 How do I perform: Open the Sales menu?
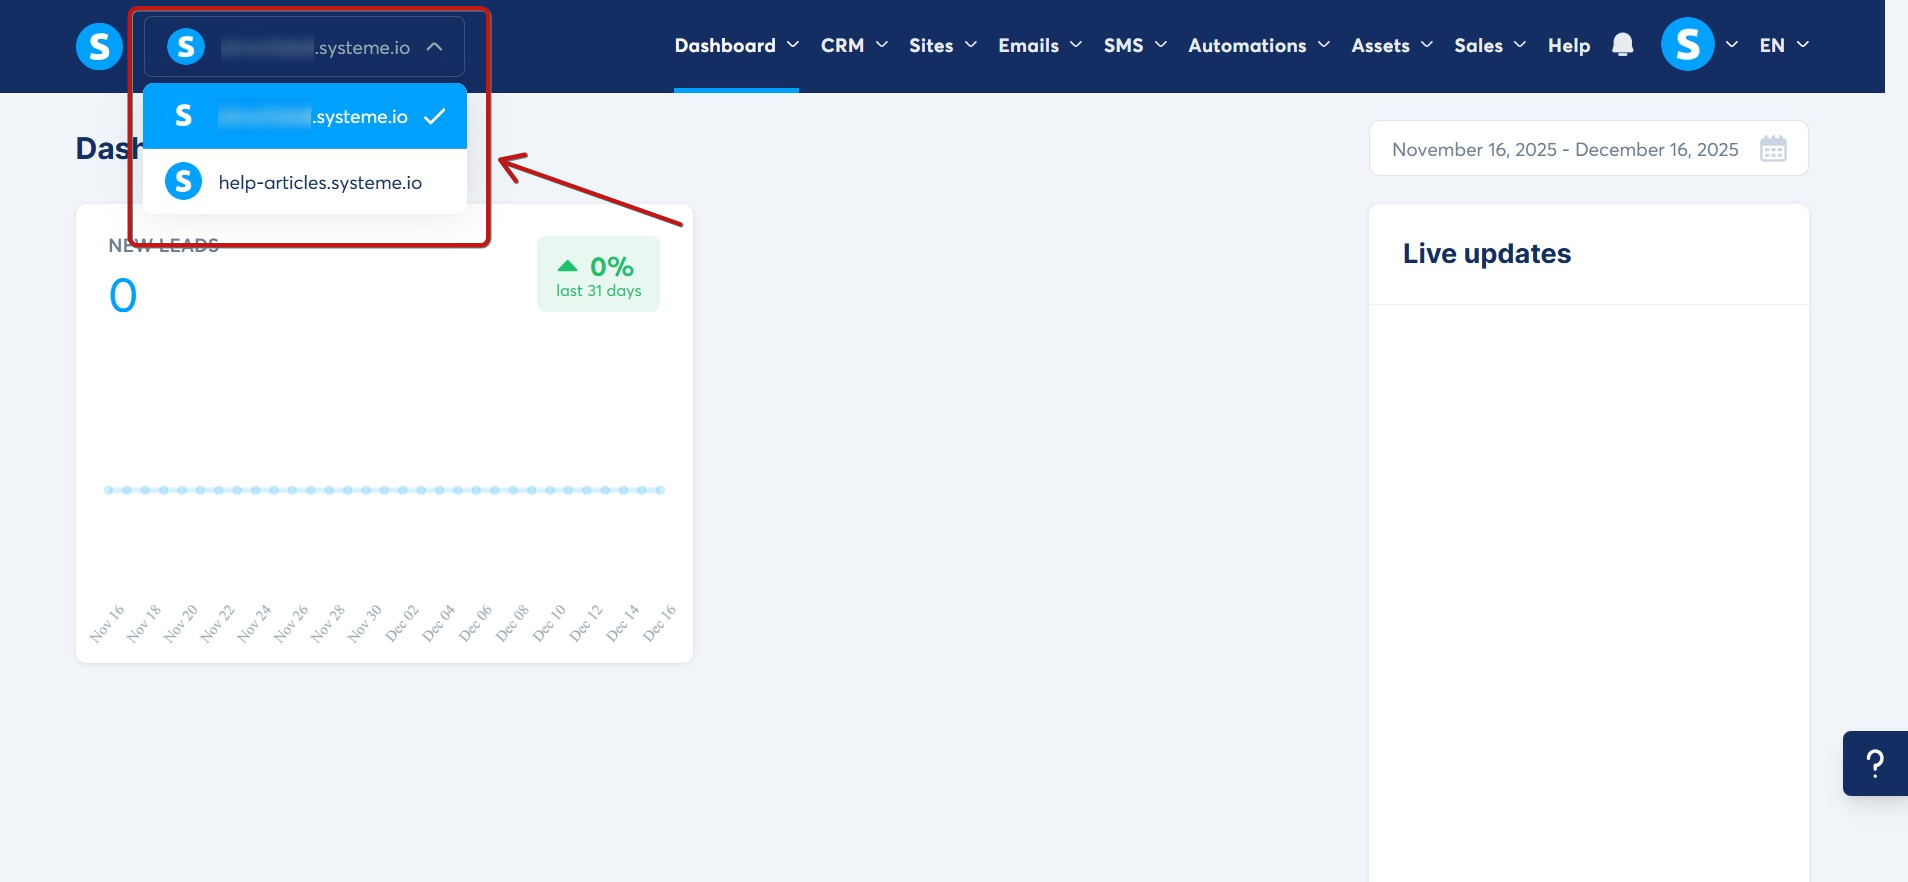click(1490, 45)
